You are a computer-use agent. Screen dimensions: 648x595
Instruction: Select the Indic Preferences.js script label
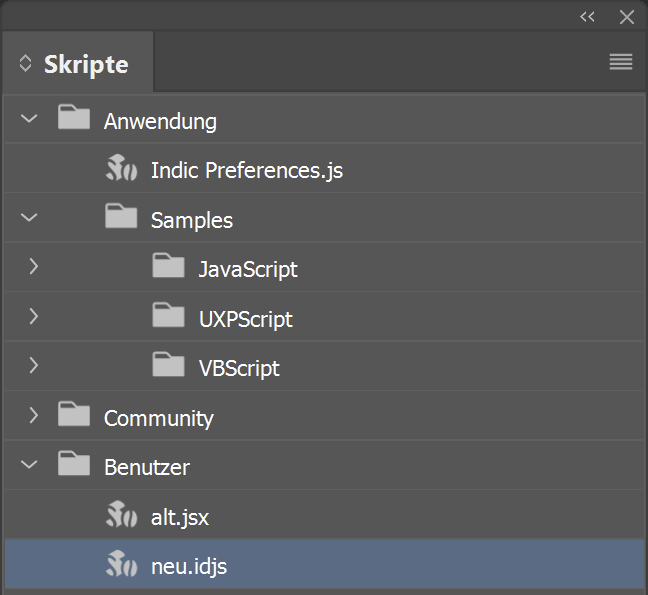click(247, 170)
